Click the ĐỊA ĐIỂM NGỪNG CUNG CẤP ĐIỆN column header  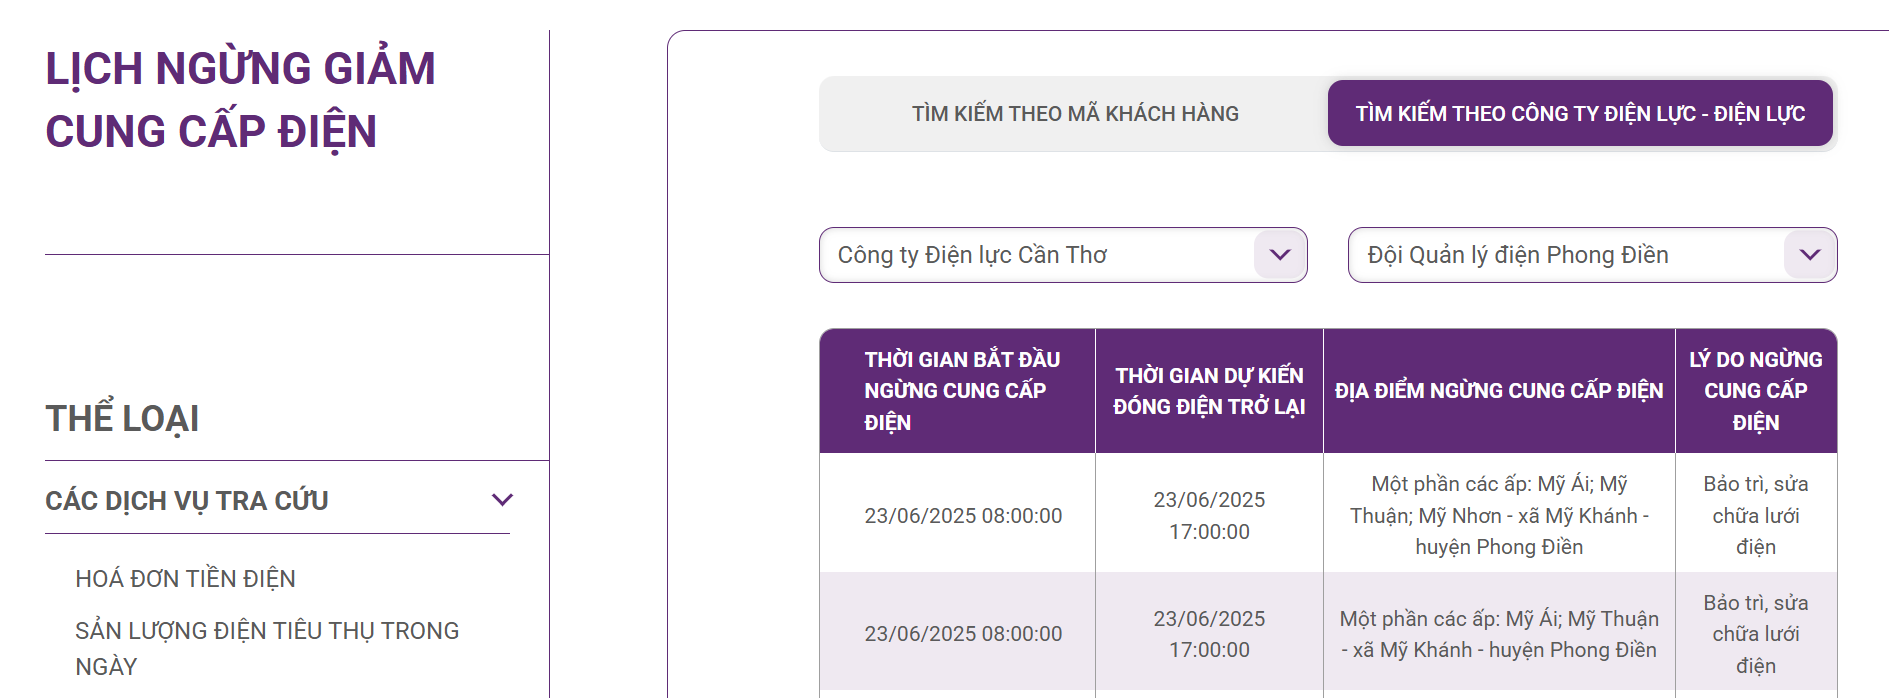click(x=1499, y=391)
